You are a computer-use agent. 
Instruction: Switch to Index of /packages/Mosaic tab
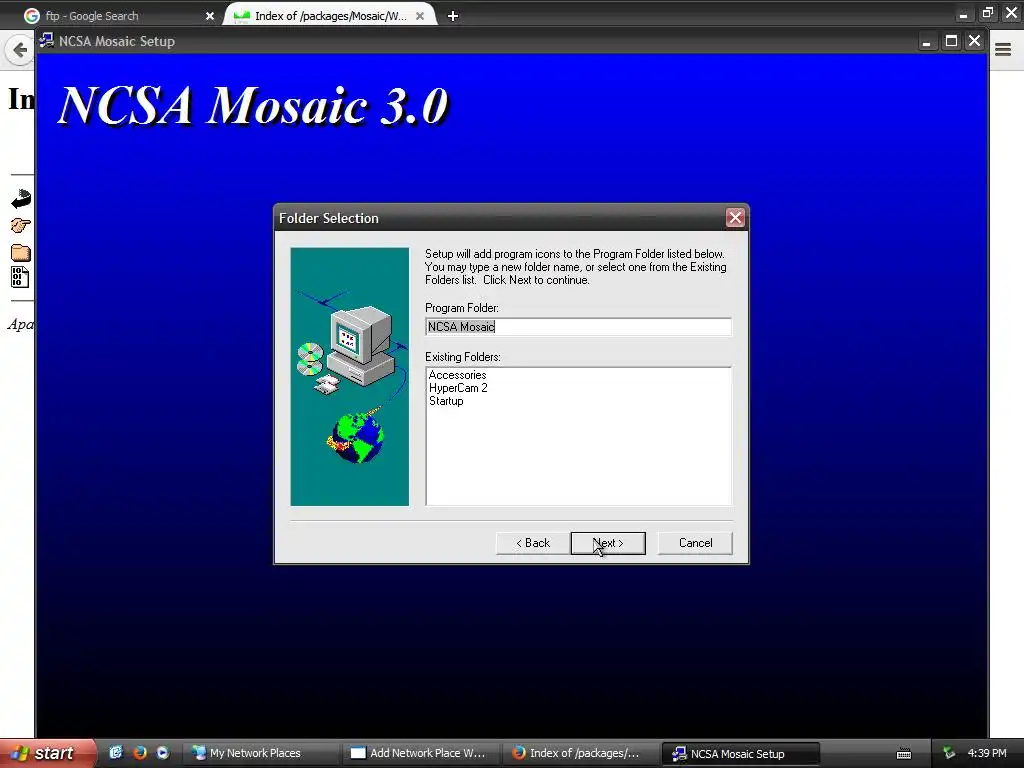tap(330, 16)
